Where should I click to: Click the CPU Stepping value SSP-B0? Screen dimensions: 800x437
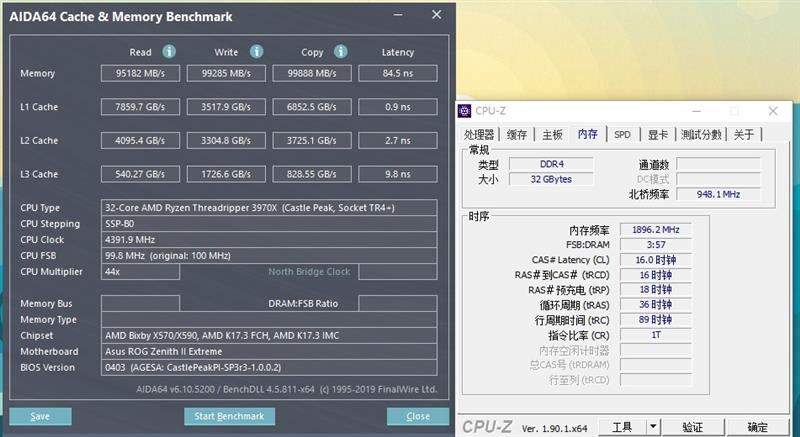[269, 224]
